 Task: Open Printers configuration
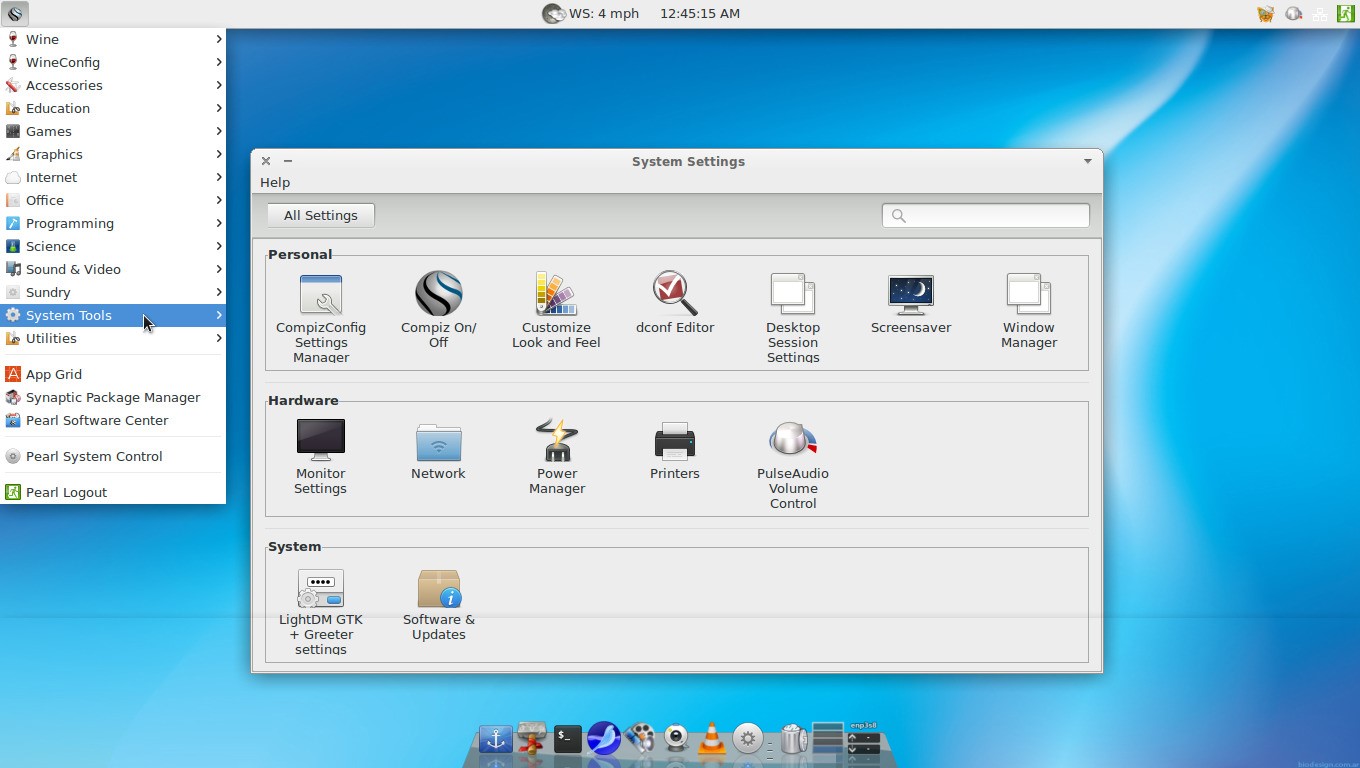(x=674, y=450)
